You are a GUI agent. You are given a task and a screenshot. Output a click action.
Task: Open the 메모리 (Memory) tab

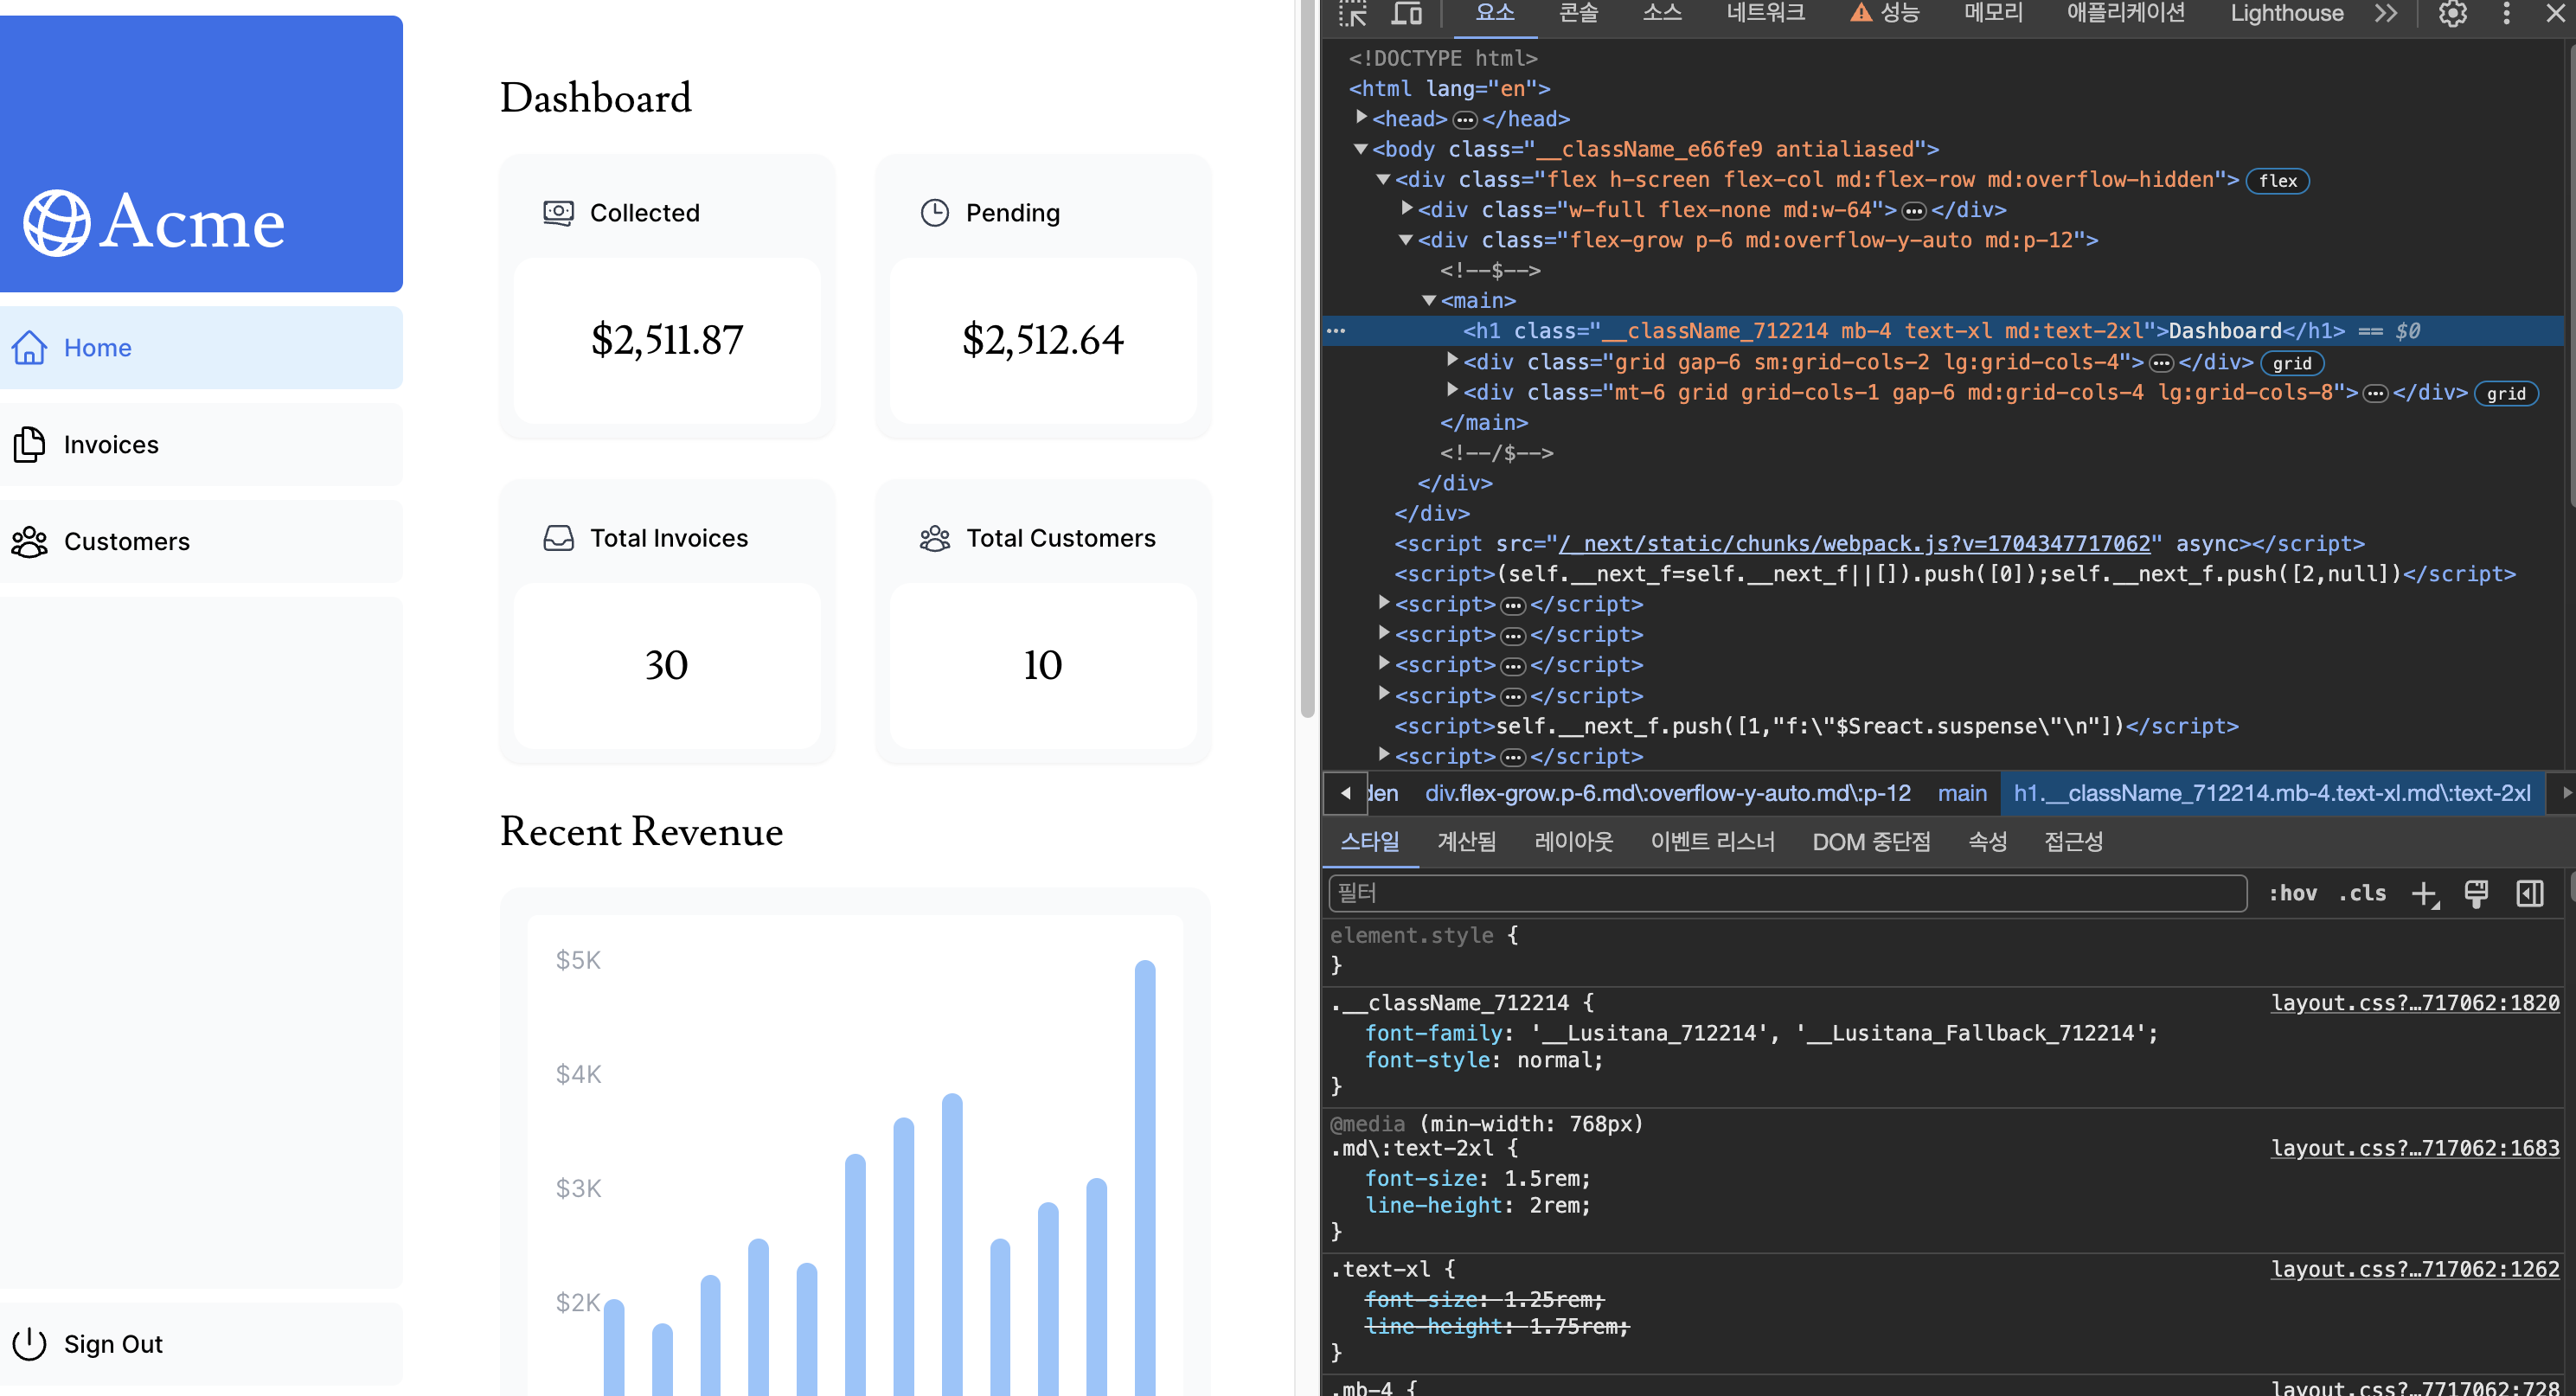pyautogui.click(x=1993, y=14)
